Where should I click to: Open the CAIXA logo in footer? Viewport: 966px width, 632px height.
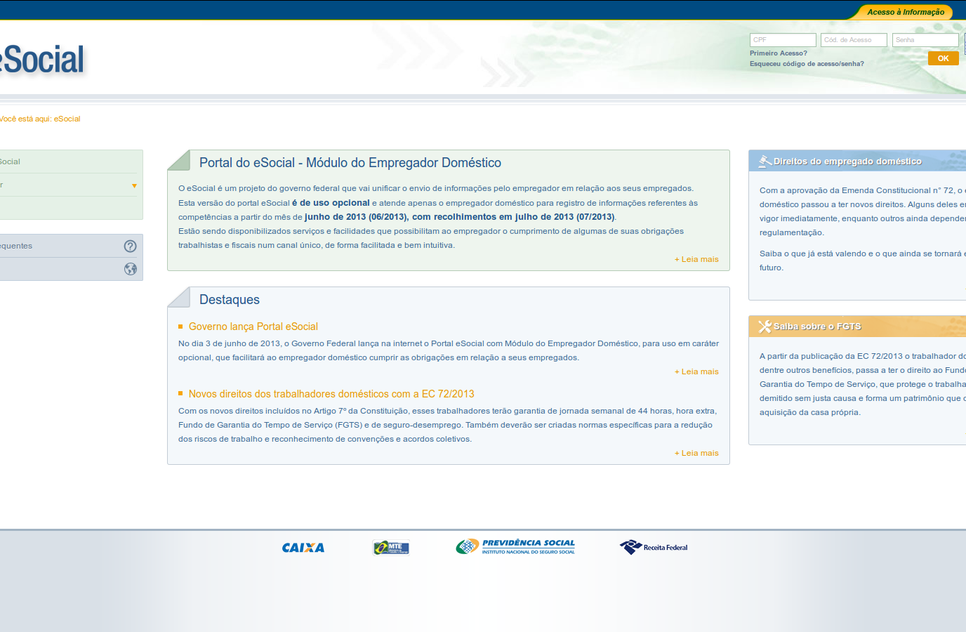tap(303, 548)
